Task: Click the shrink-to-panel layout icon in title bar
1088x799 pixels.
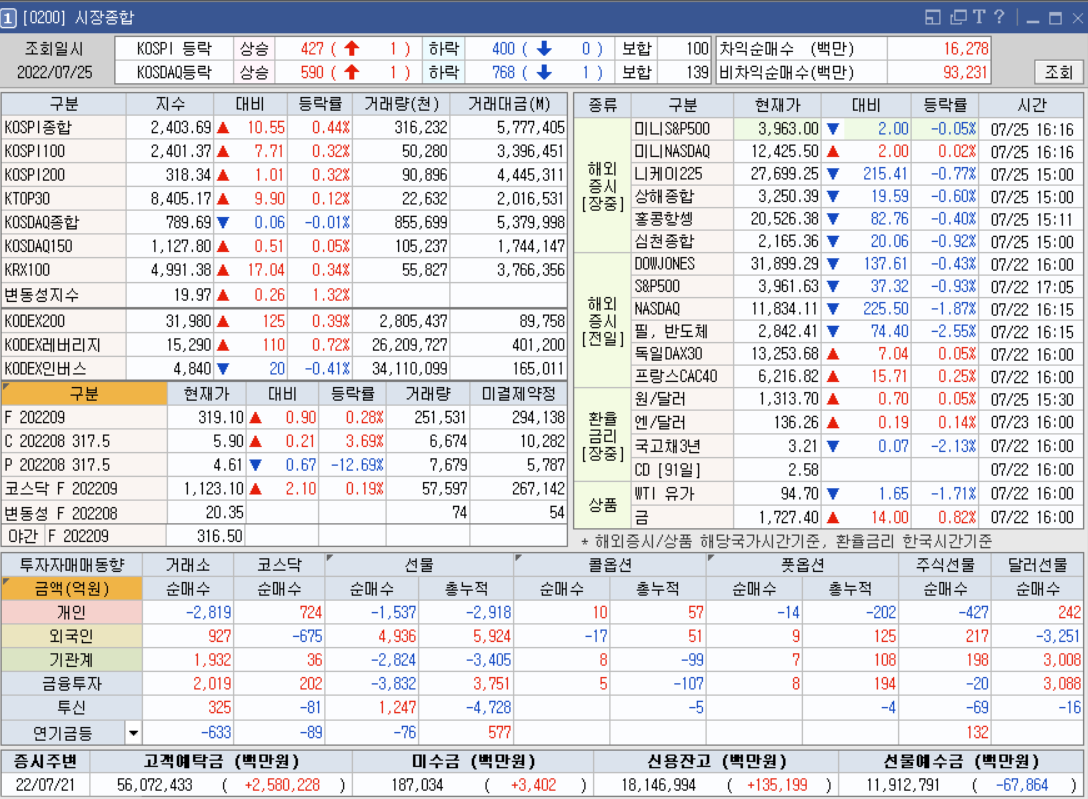Action: click(x=933, y=17)
